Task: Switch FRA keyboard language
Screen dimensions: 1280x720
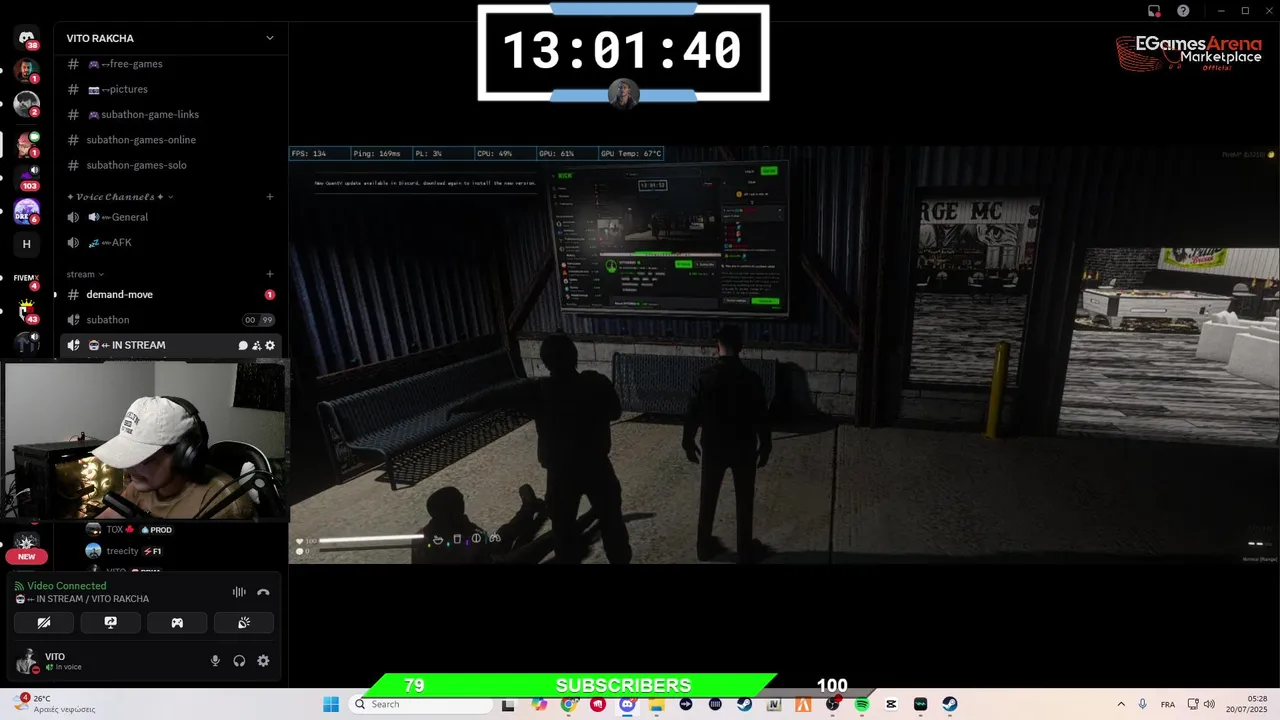Action: pos(1168,704)
